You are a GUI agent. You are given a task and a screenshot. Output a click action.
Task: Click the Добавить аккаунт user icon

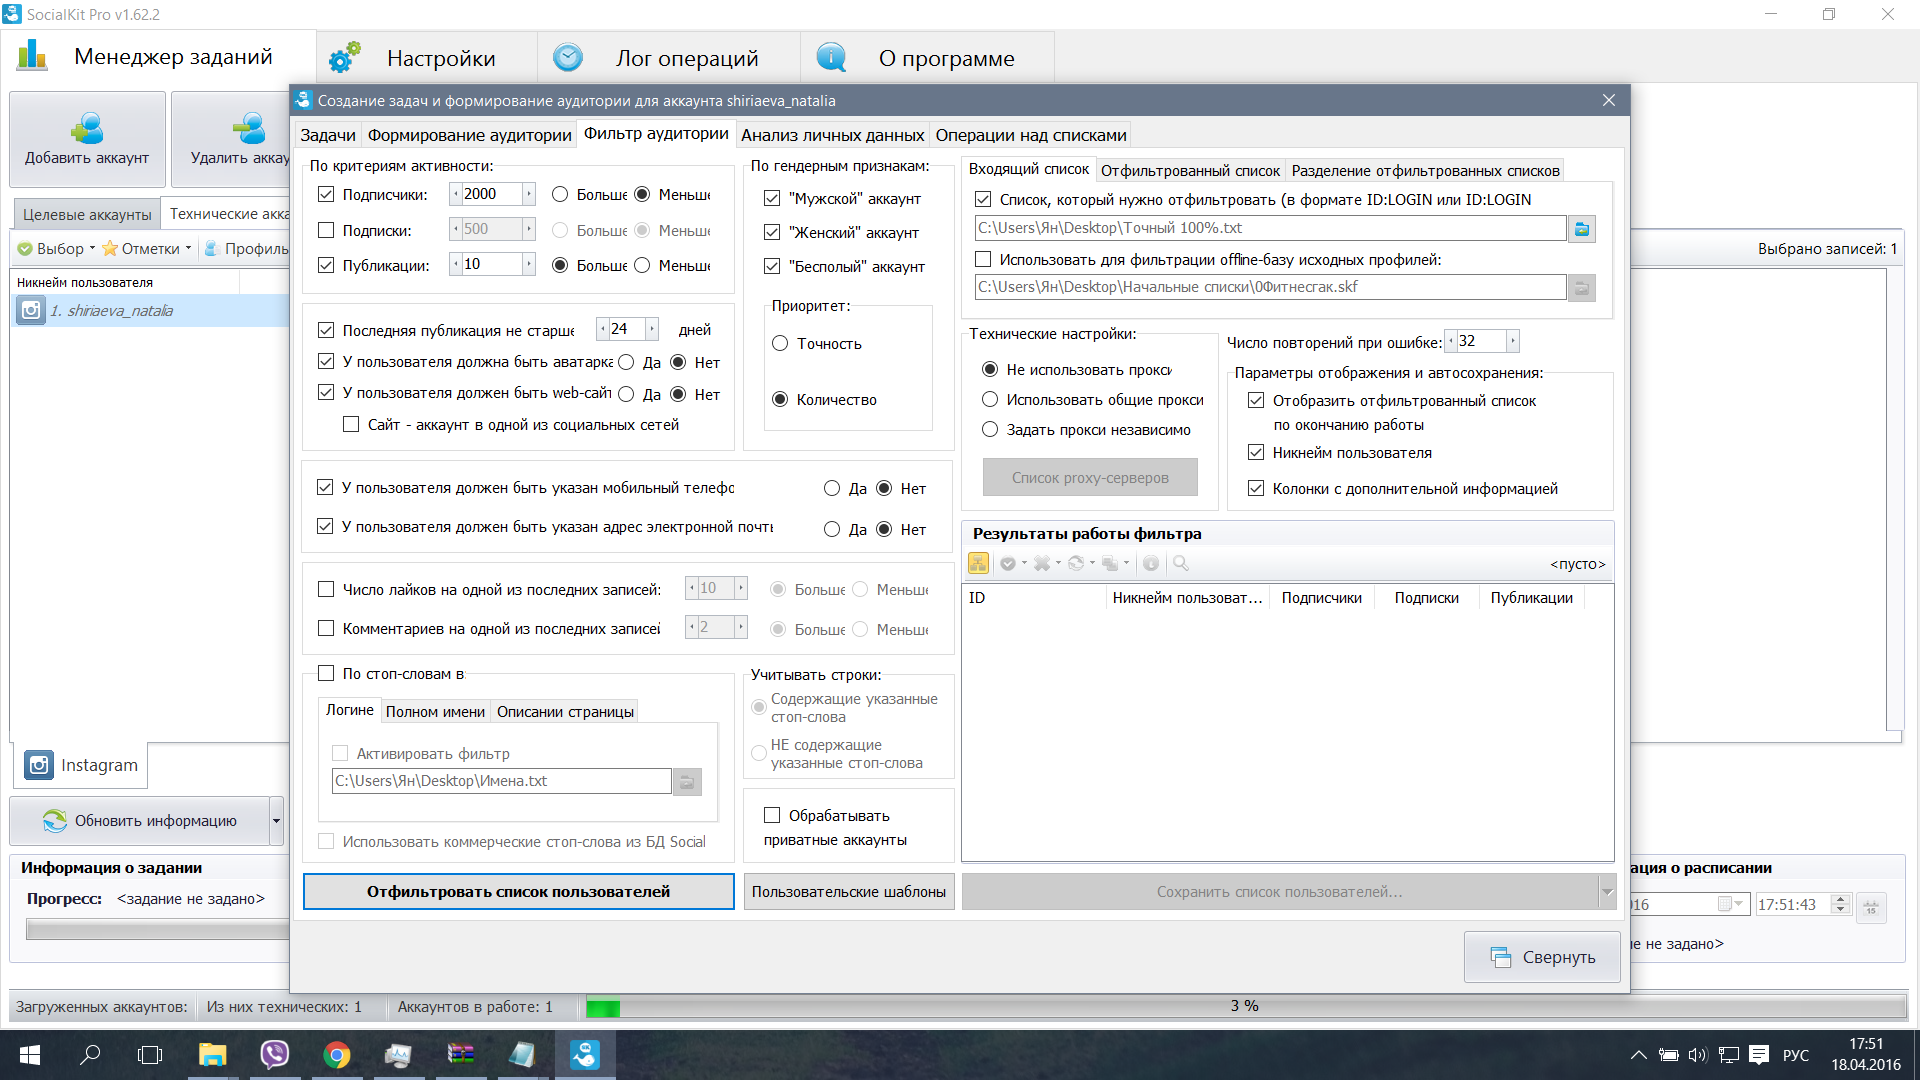pos(87,128)
